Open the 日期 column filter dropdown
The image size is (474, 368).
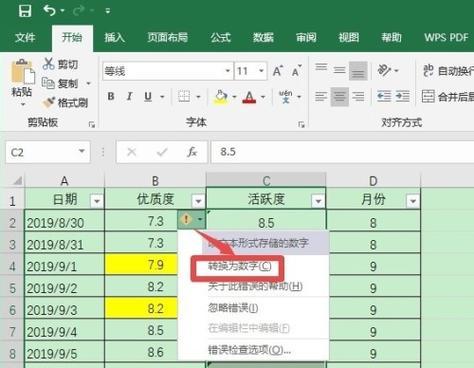(x=97, y=201)
